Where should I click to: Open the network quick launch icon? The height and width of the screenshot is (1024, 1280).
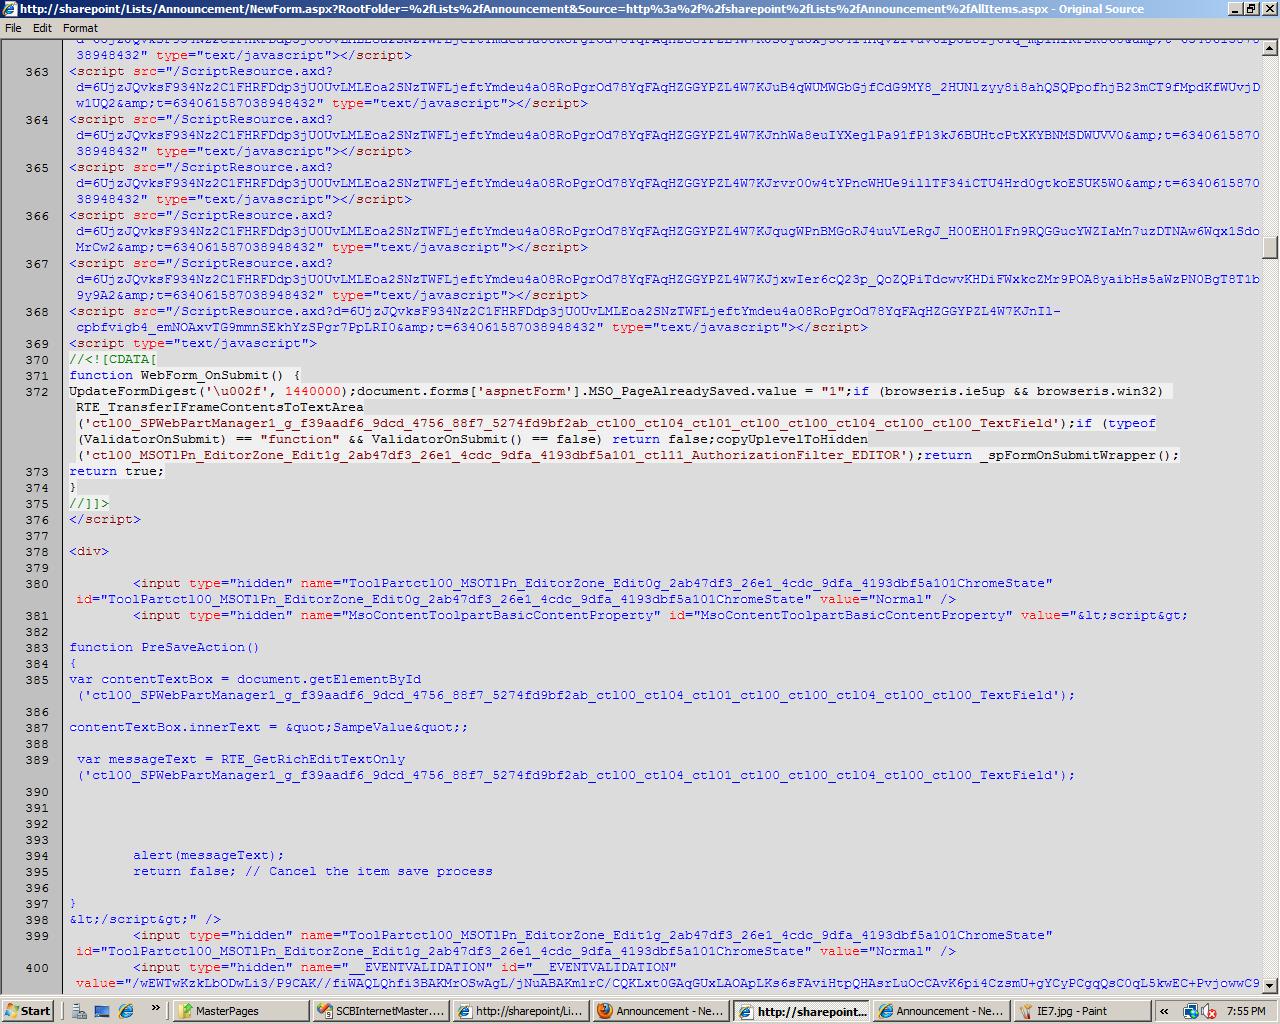[x=80, y=1011]
